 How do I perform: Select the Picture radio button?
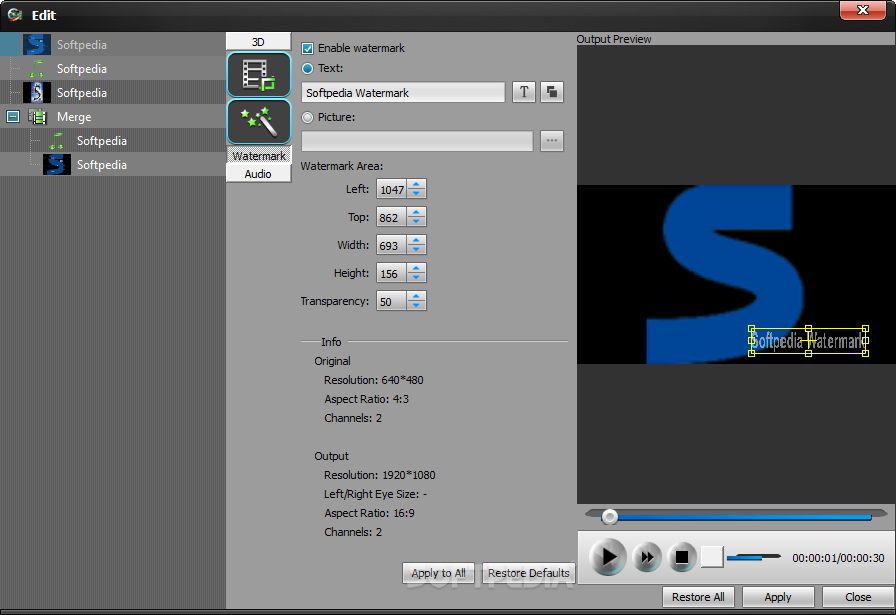tap(307, 117)
